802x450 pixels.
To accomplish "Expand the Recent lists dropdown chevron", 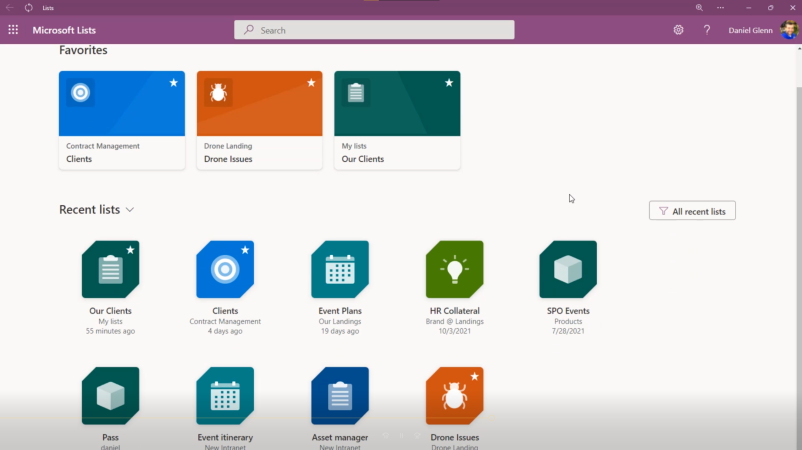I will point(130,210).
